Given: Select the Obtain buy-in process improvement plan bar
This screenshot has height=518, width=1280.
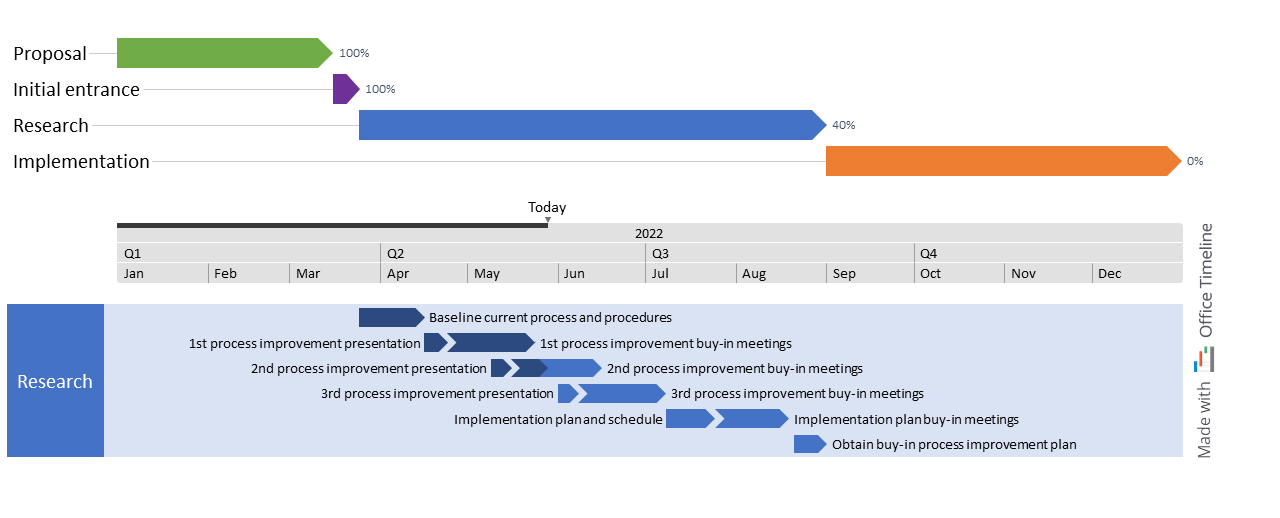Looking at the screenshot, I should pyautogui.click(x=809, y=444).
